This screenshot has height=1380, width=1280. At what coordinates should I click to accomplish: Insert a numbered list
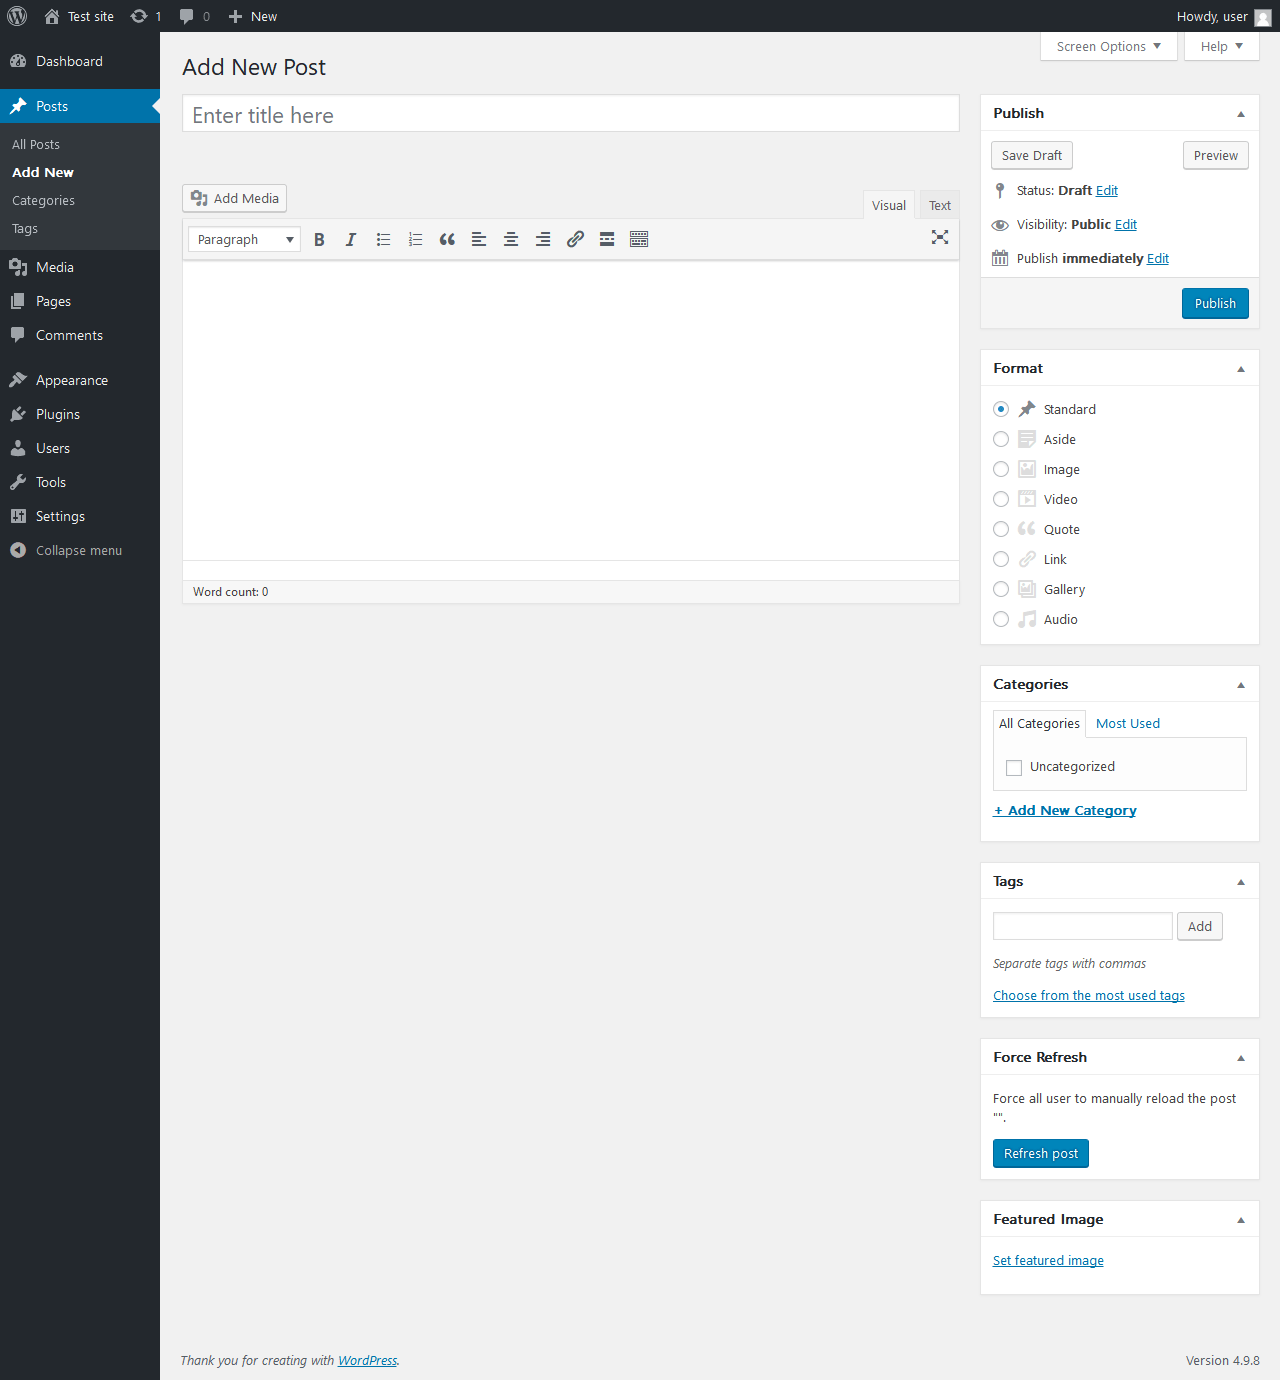[415, 239]
